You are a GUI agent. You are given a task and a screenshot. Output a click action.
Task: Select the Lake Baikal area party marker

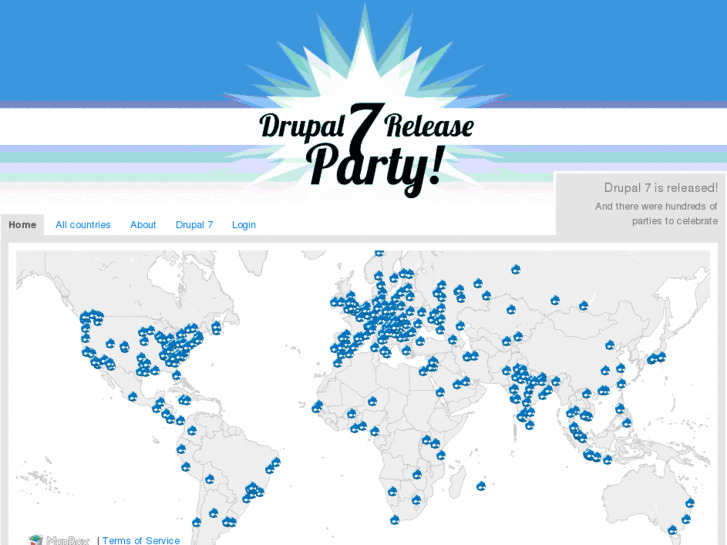[583, 306]
